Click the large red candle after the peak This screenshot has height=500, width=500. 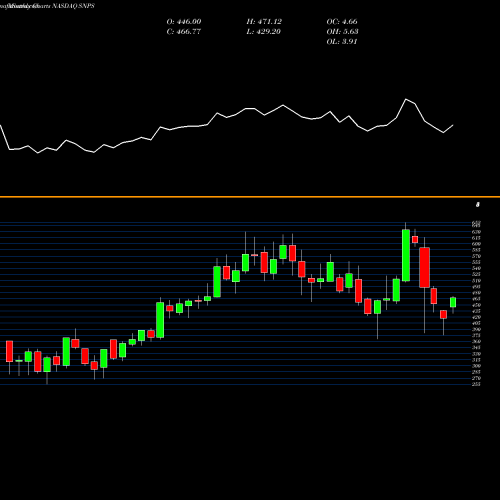pyautogui.click(x=424, y=268)
